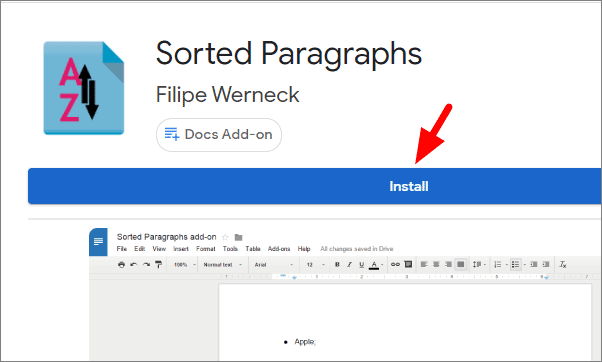The height and width of the screenshot is (362, 602).
Task: Click the Google Docs home icon
Action: 98,242
